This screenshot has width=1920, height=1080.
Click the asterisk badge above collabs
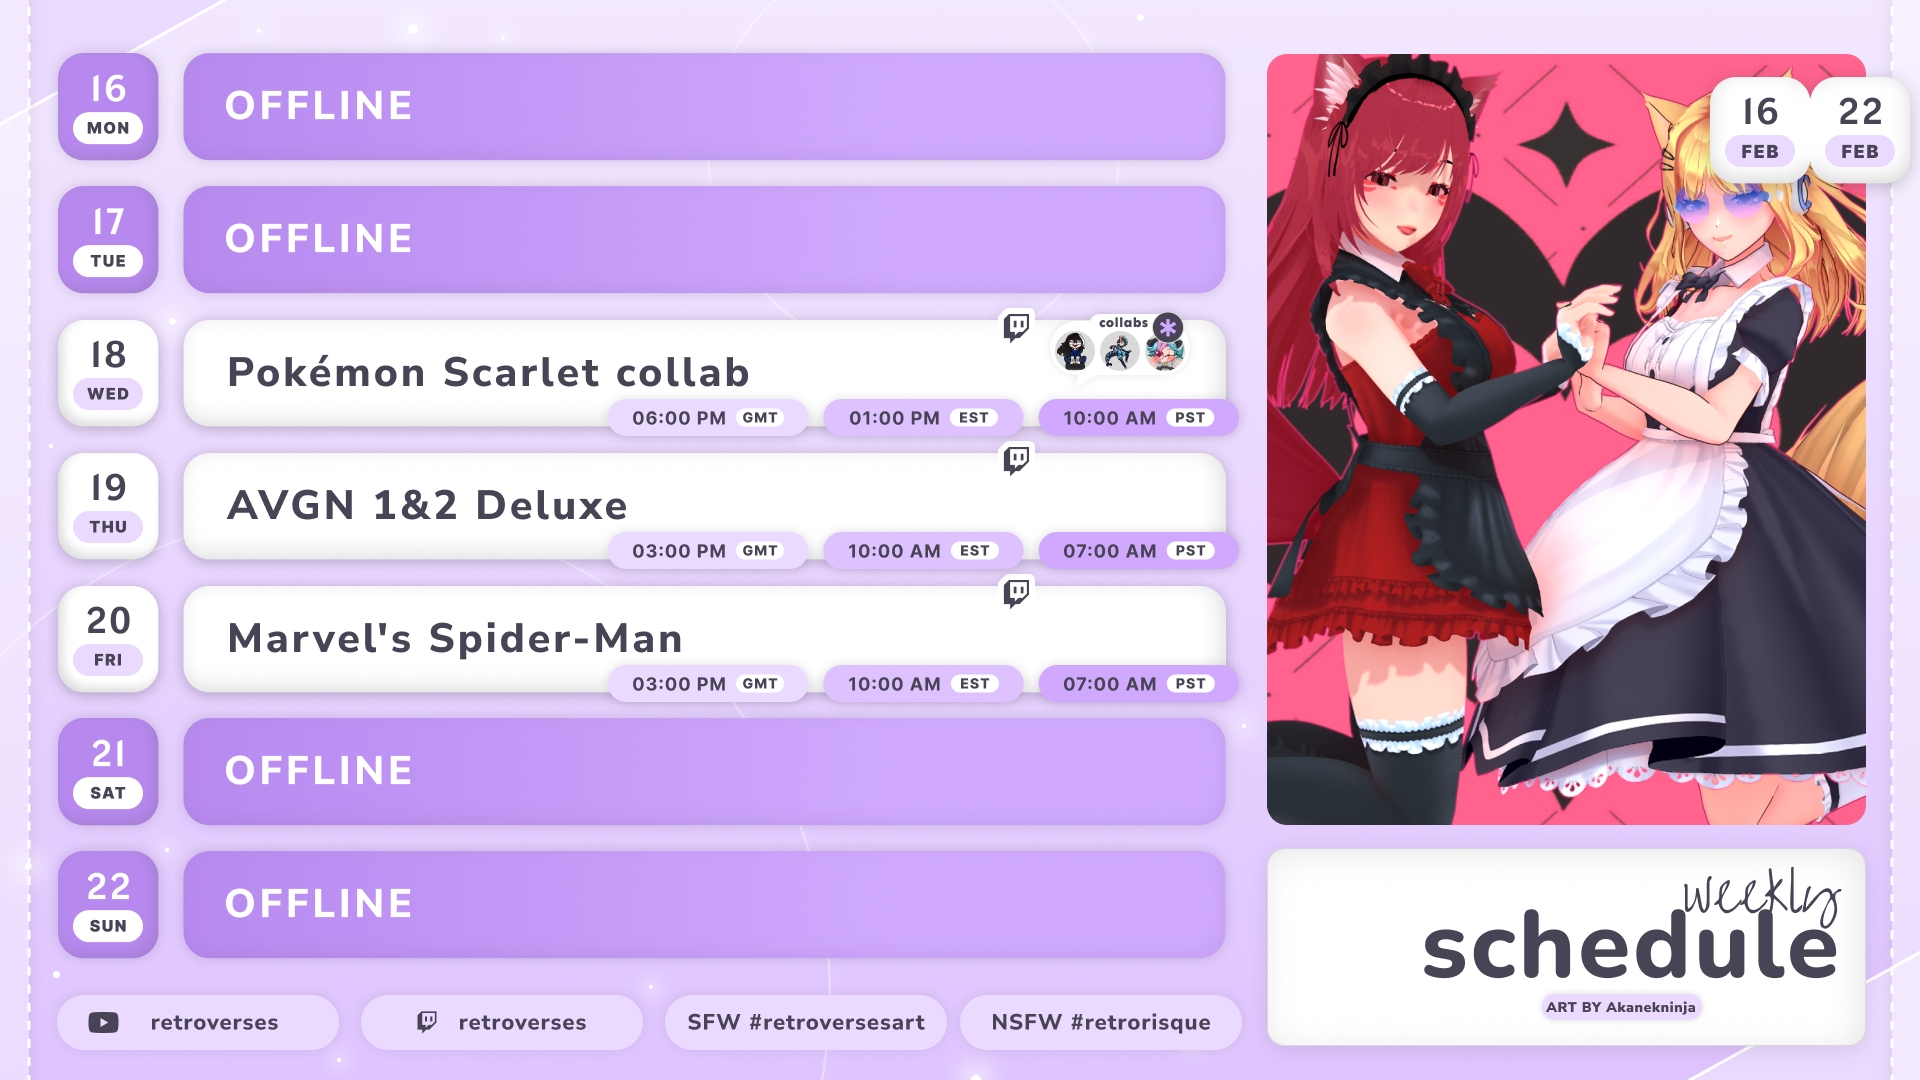pyautogui.click(x=1167, y=327)
